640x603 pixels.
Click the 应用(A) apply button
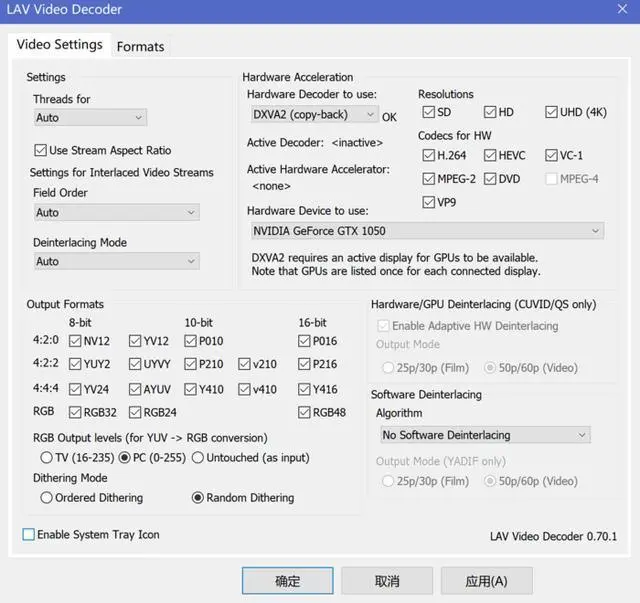[487, 581]
